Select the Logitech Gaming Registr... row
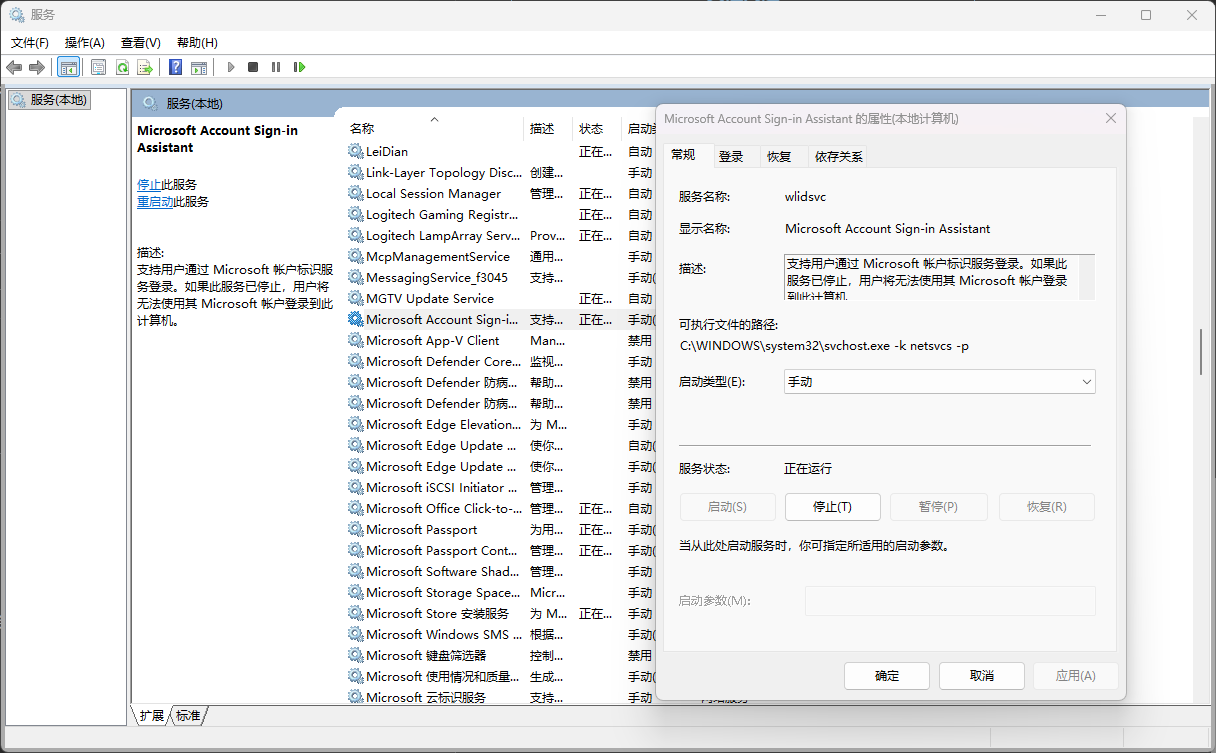Image resolution: width=1216 pixels, height=753 pixels. tap(500, 214)
